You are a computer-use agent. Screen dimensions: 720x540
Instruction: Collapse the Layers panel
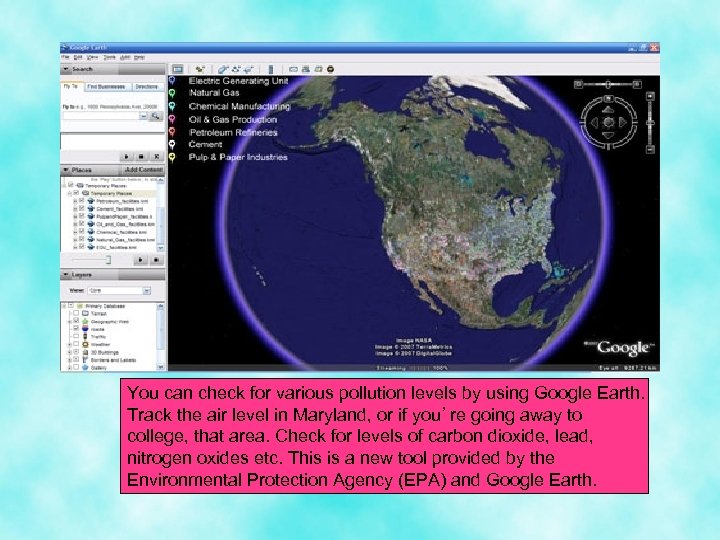point(66,275)
